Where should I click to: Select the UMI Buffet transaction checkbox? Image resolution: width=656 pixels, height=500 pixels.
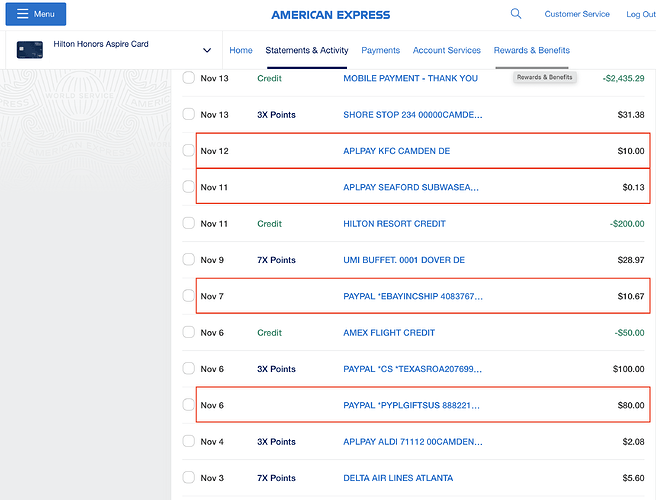pos(189,259)
